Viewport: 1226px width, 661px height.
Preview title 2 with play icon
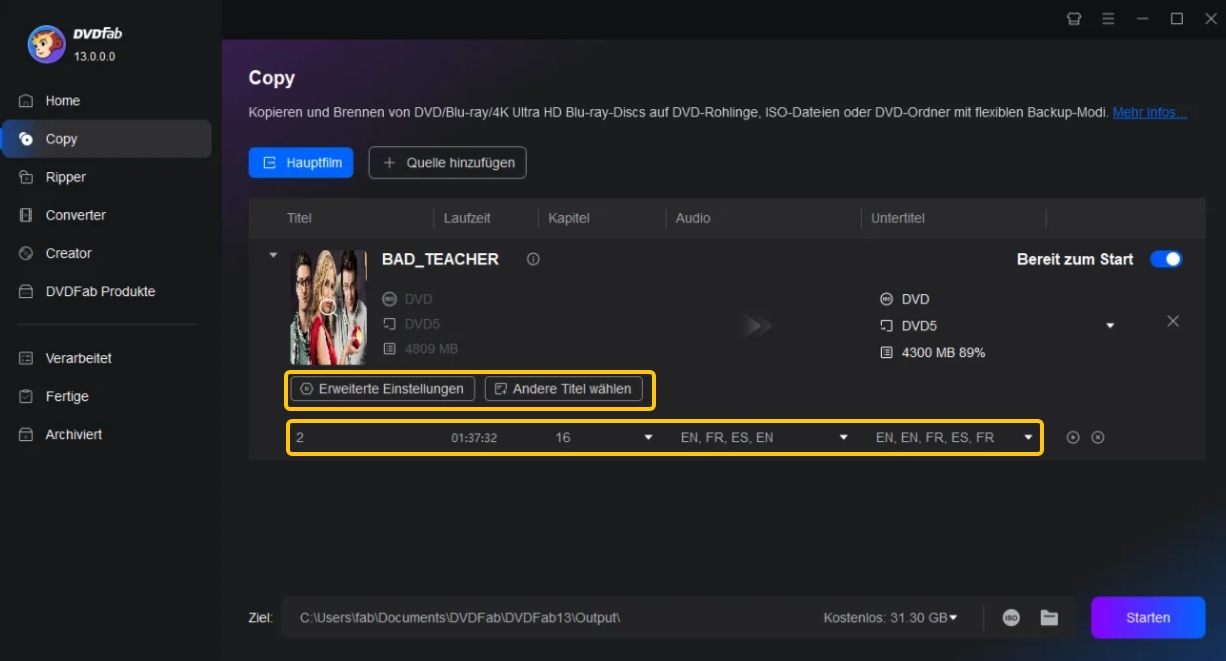click(1073, 437)
